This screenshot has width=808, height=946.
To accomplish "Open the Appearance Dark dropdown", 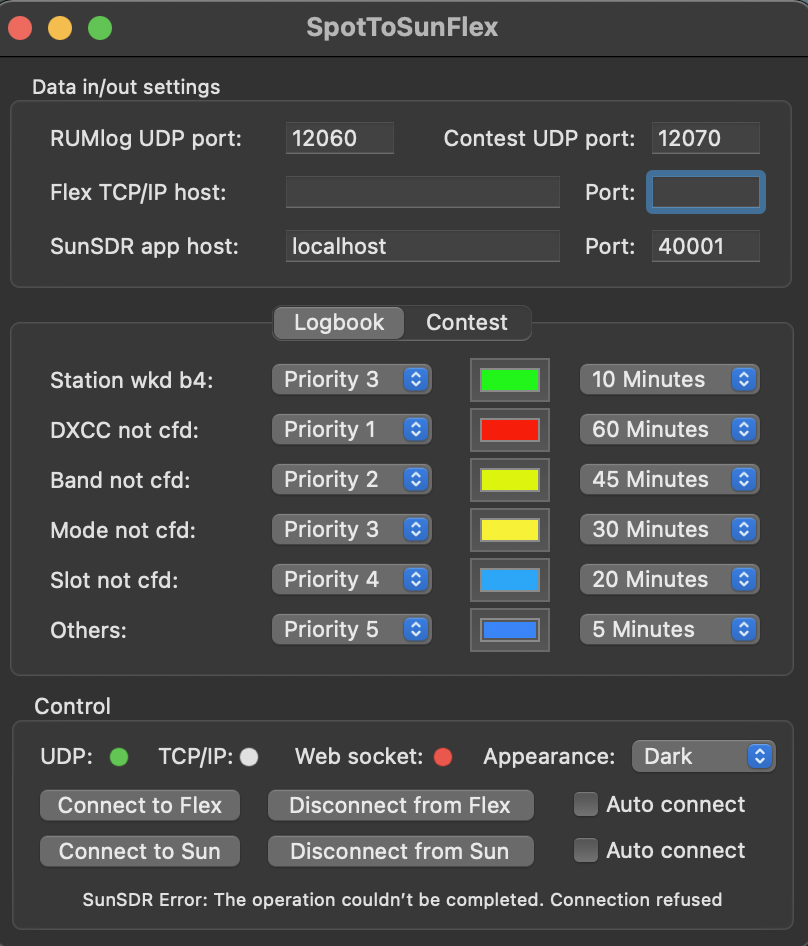I will click(x=703, y=757).
